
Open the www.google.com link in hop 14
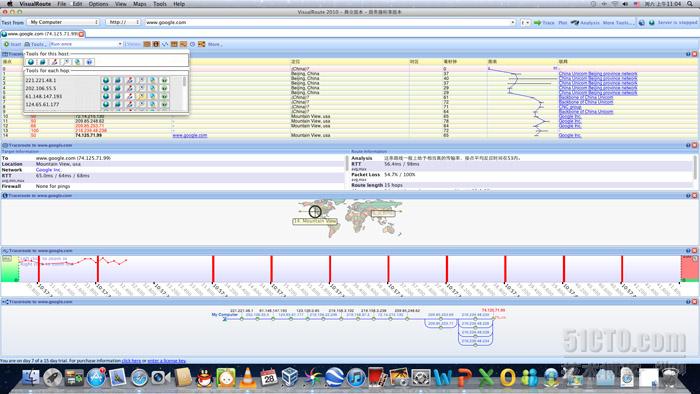pos(190,135)
